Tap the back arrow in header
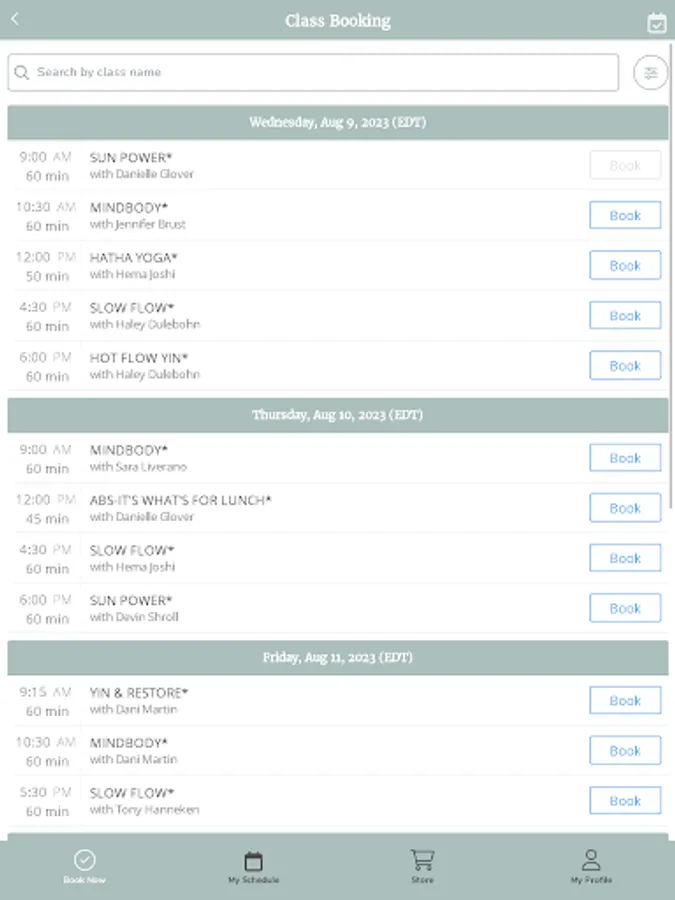Screen dimensions: 675x900 click(x=15, y=19)
